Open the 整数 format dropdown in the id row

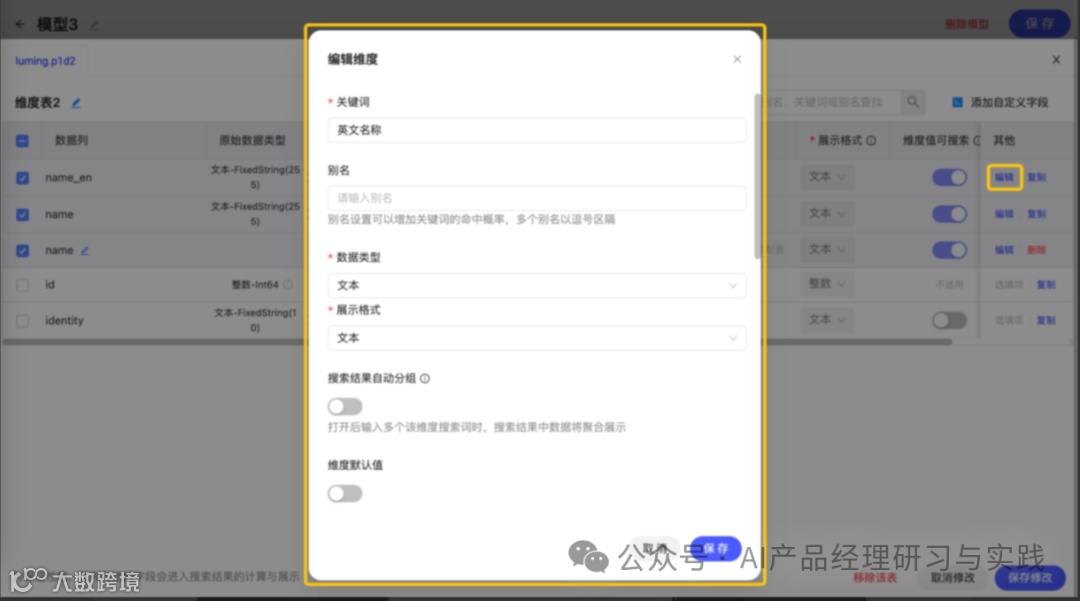coord(827,284)
